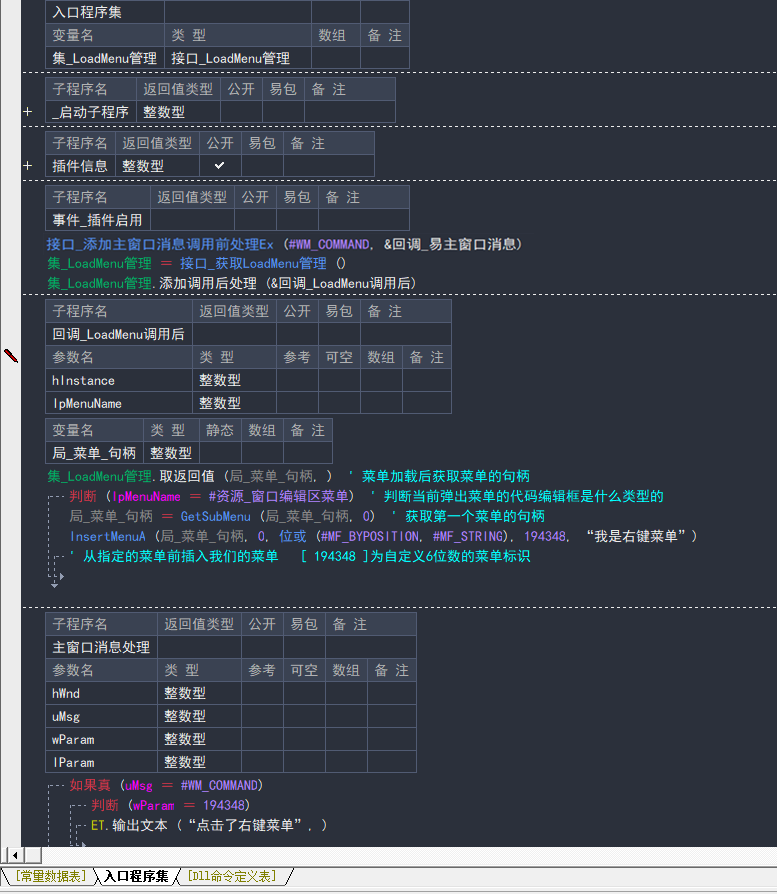
Task: Expand the _启动子程序 subroutine
Action: (x=28, y=113)
